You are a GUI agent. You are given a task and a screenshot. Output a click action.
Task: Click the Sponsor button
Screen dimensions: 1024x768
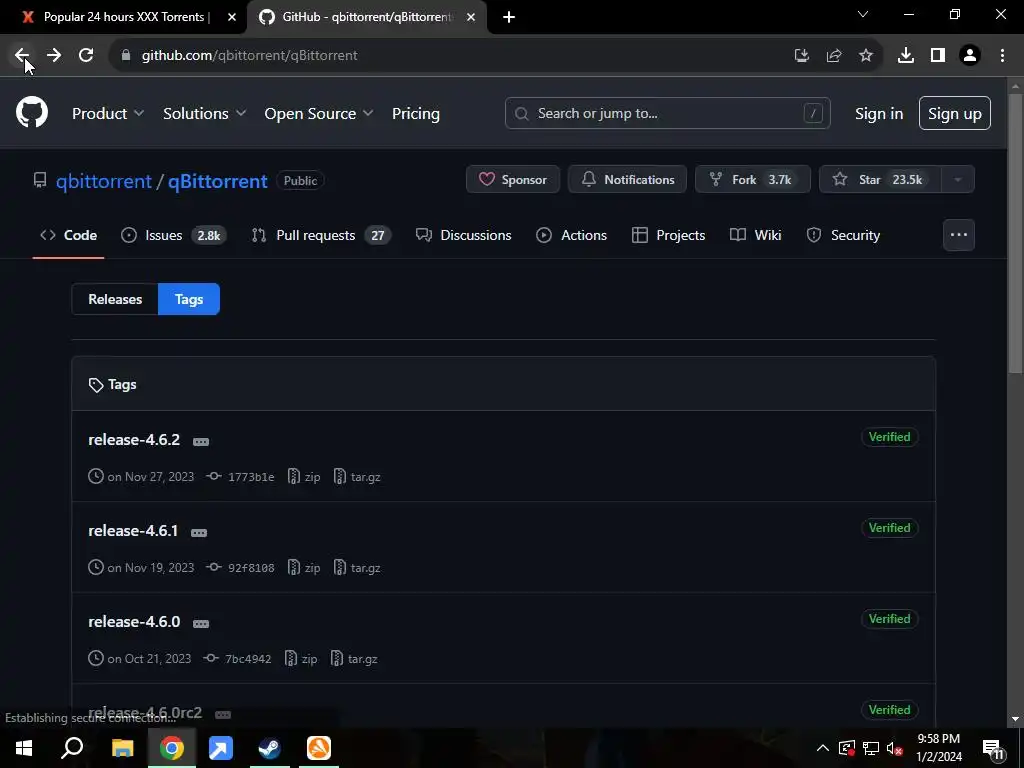click(x=513, y=180)
